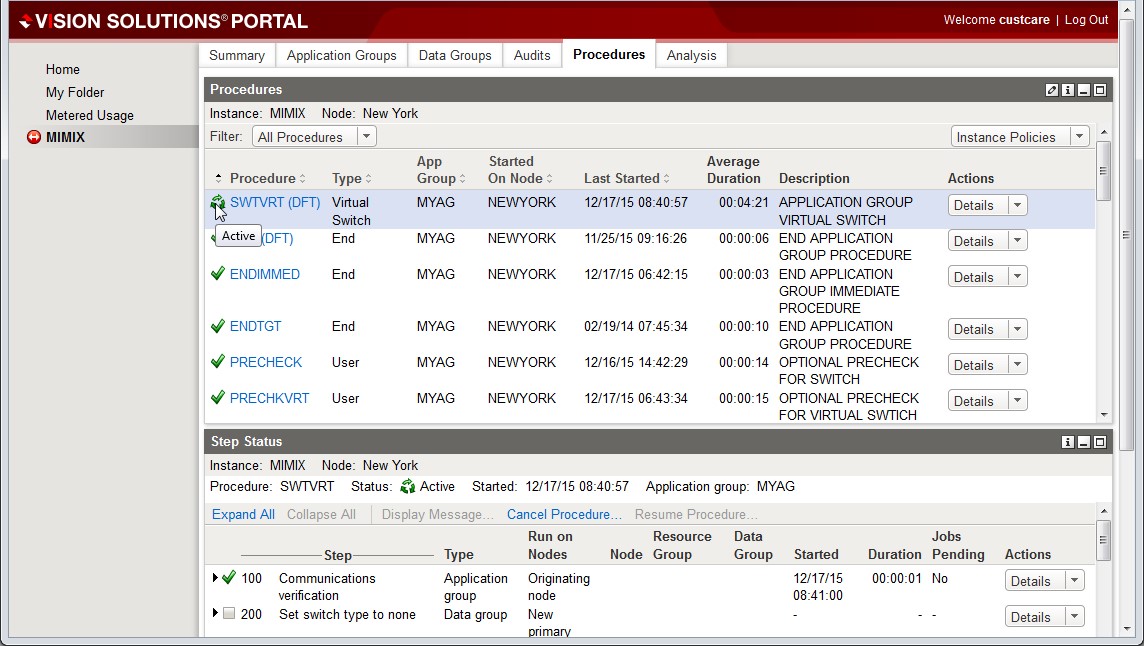Open the All Procedures filter dropdown
The width and height of the screenshot is (1144, 646).
click(x=314, y=137)
